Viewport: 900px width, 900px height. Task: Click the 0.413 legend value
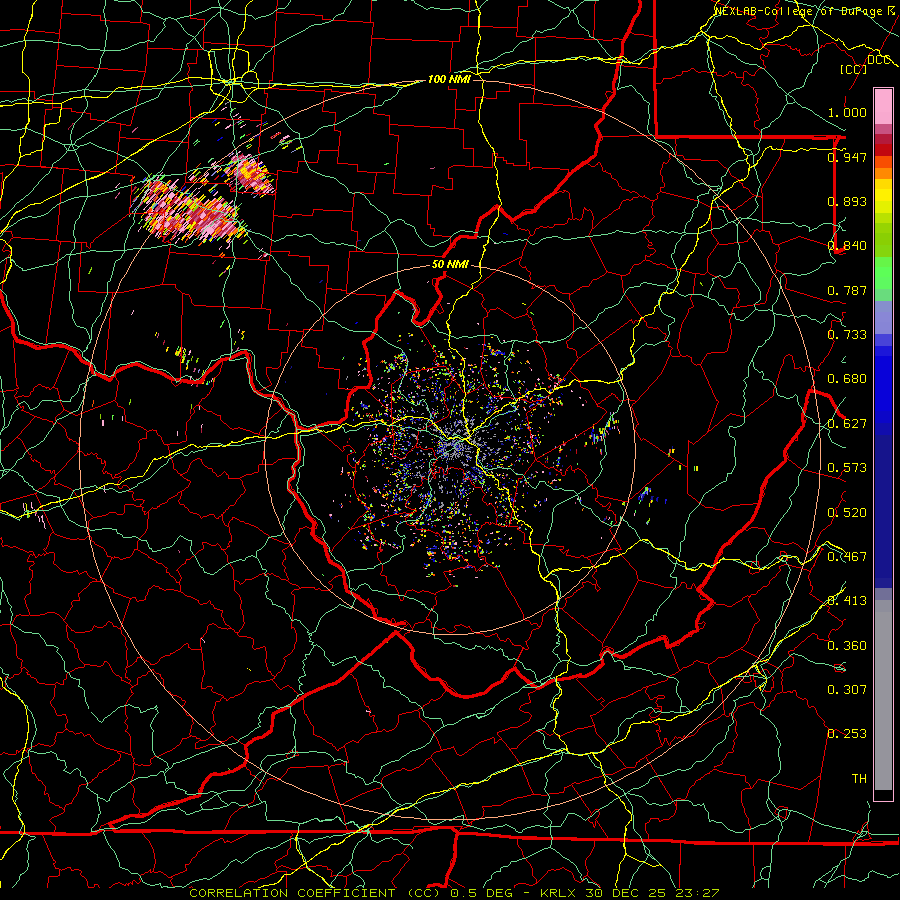click(847, 601)
